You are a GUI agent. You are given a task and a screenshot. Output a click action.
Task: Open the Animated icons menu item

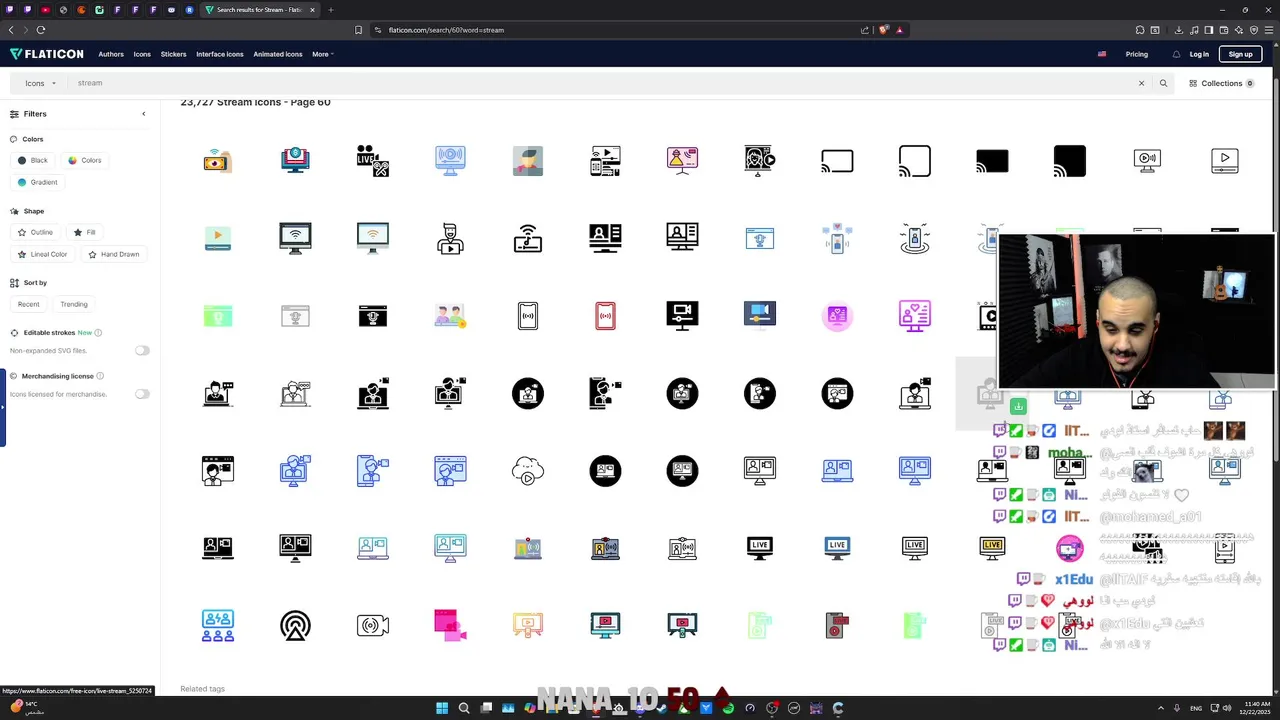tap(278, 54)
